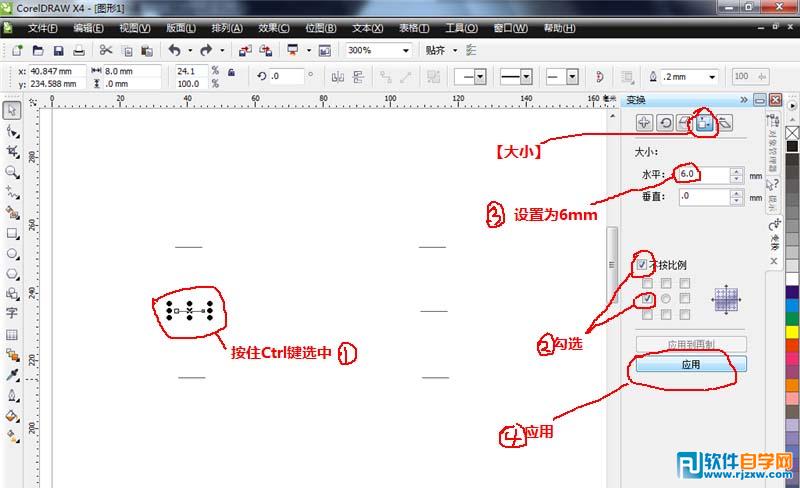800x488 pixels.
Task: Click the Save icon in the toolbar
Action: coord(58,50)
